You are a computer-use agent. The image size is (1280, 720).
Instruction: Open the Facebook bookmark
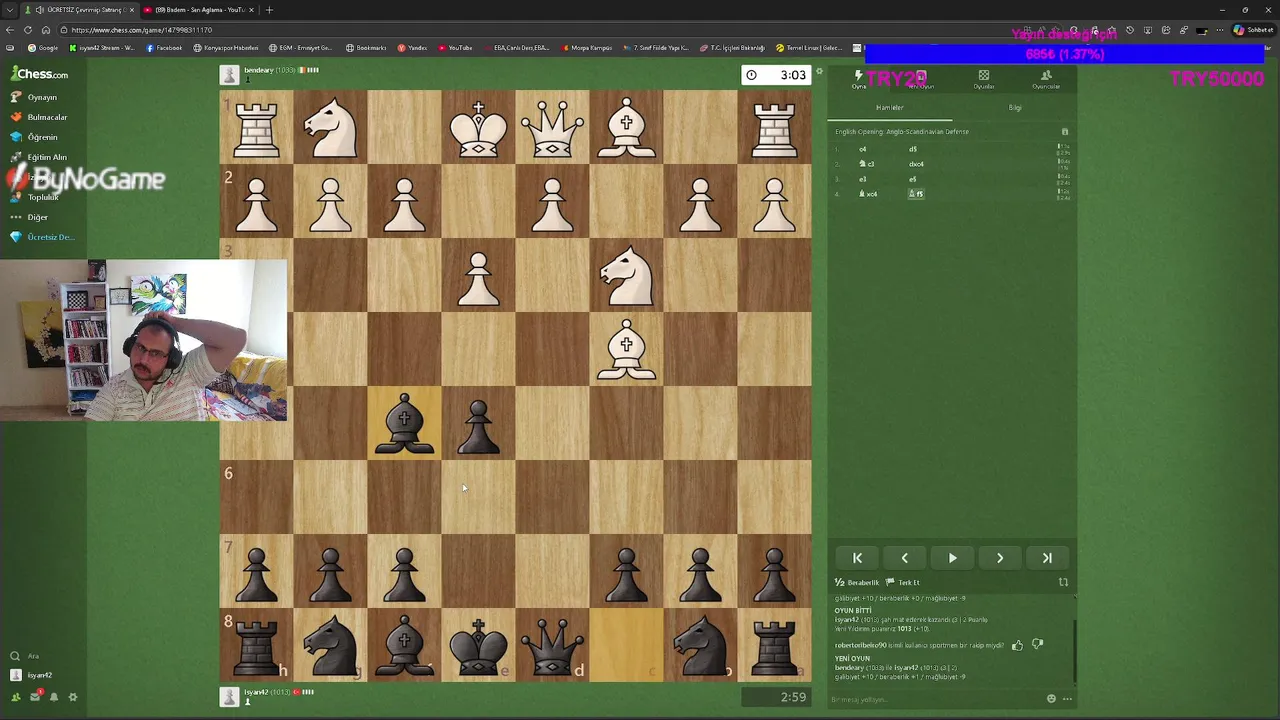point(164,48)
